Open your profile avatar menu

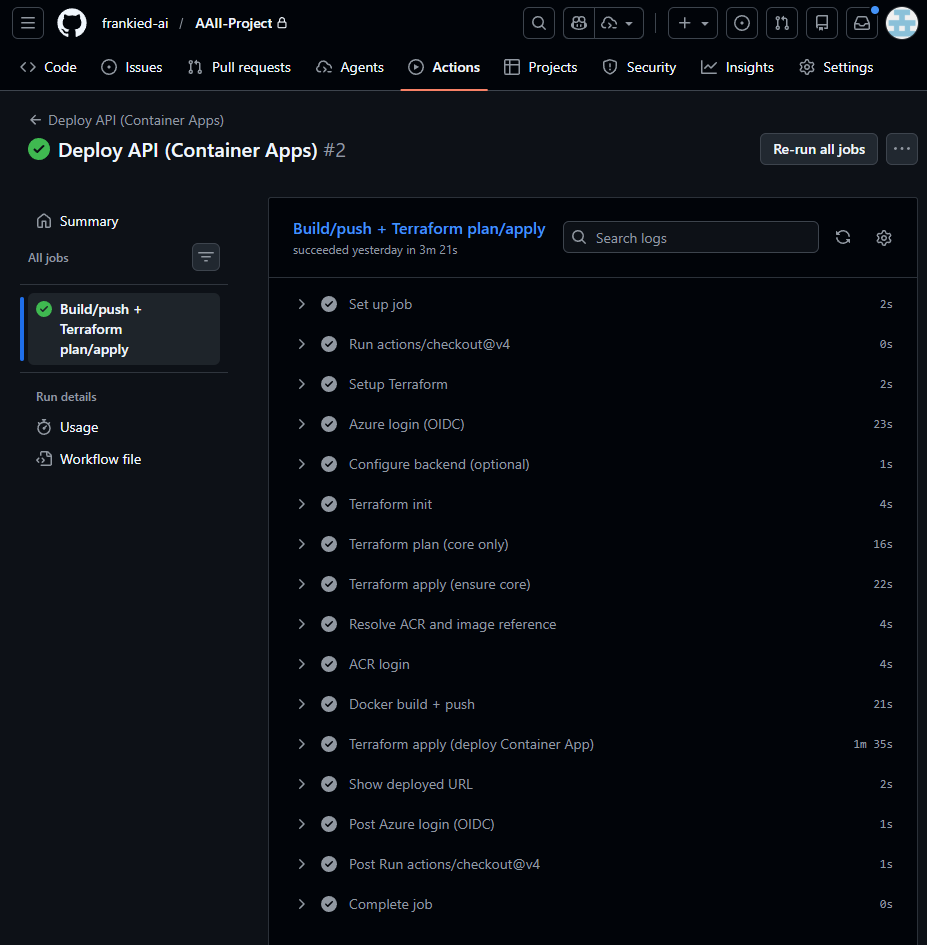[x=901, y=22]
